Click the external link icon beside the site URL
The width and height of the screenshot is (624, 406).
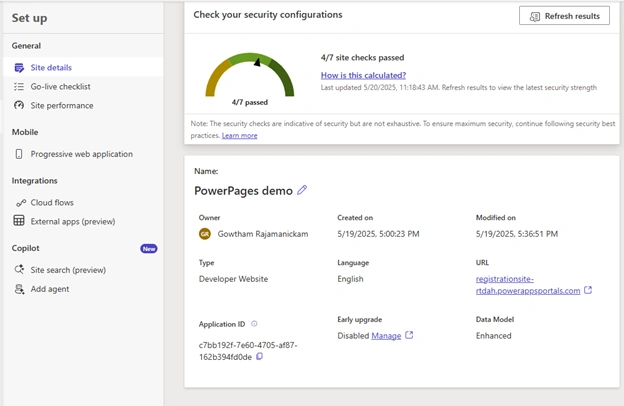click(588, 290)
